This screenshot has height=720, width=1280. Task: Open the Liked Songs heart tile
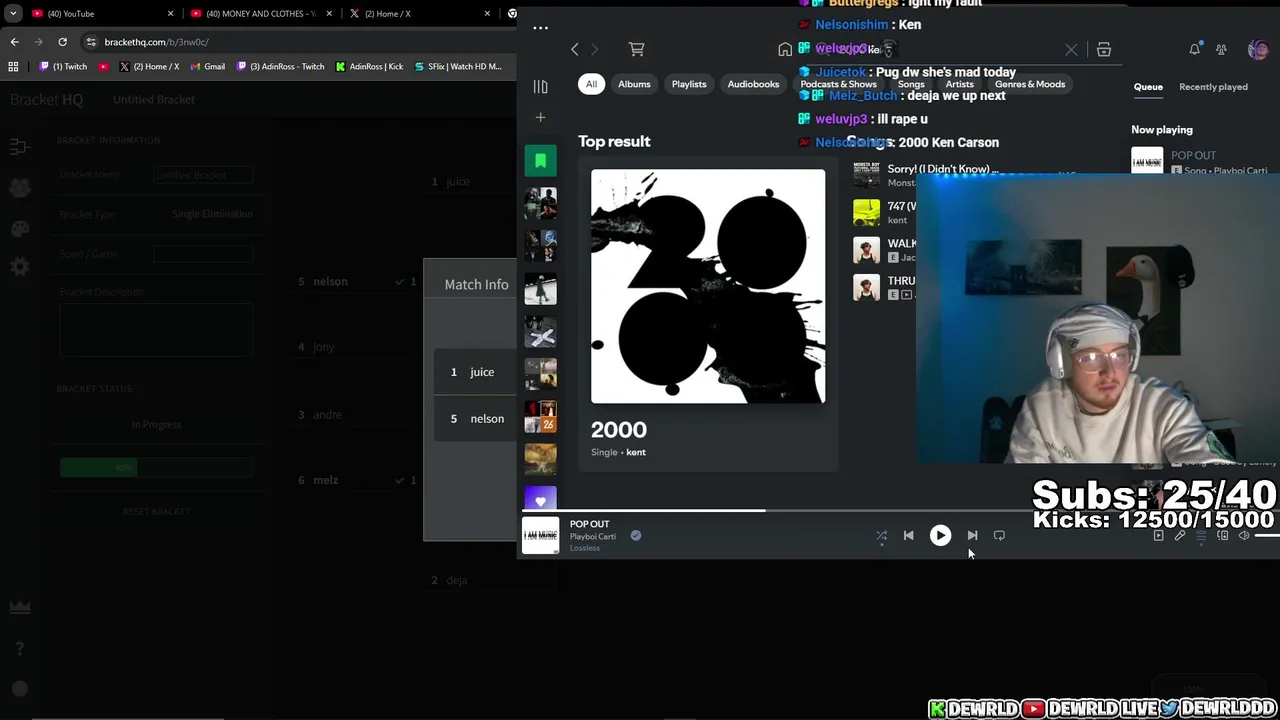540,500
